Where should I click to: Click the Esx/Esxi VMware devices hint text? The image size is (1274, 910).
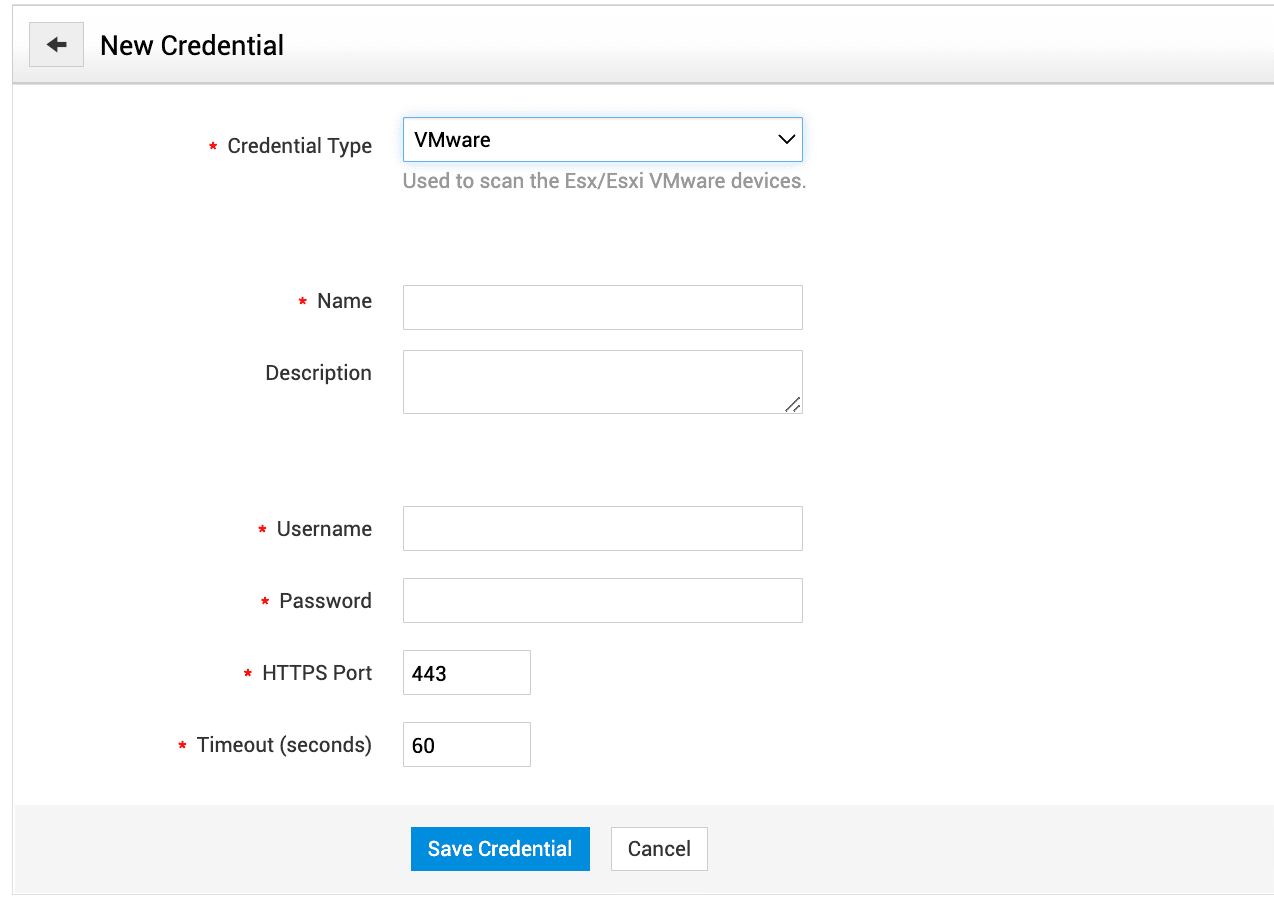point(604,182)
